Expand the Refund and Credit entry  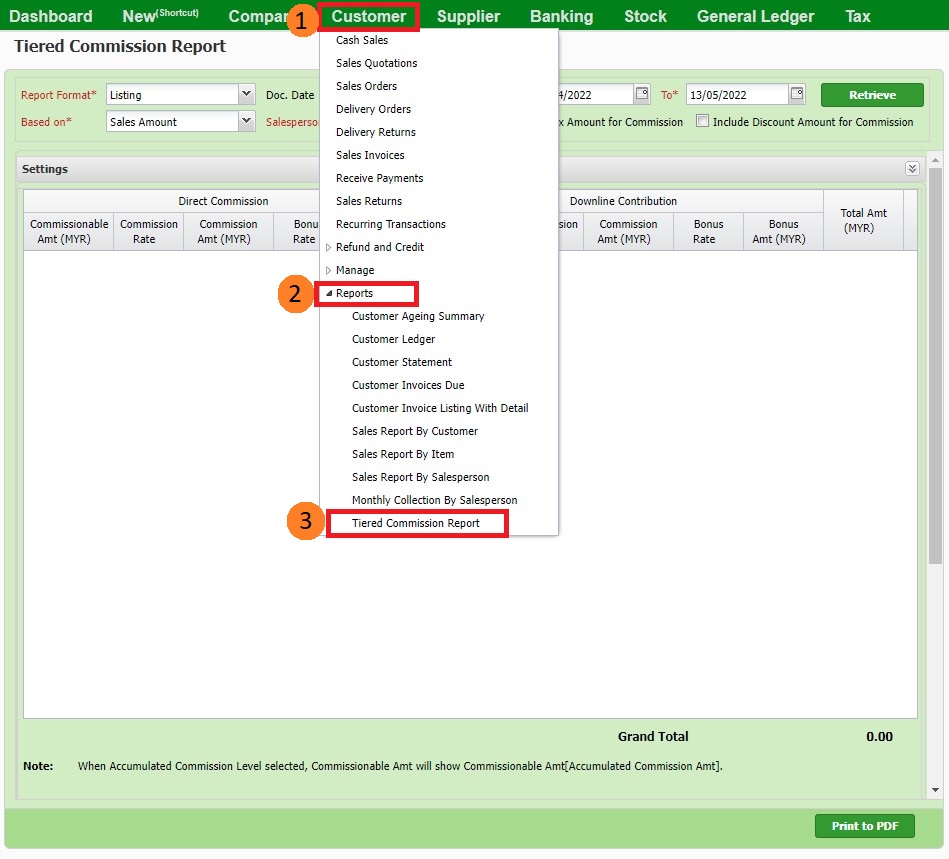pos(329,247)
